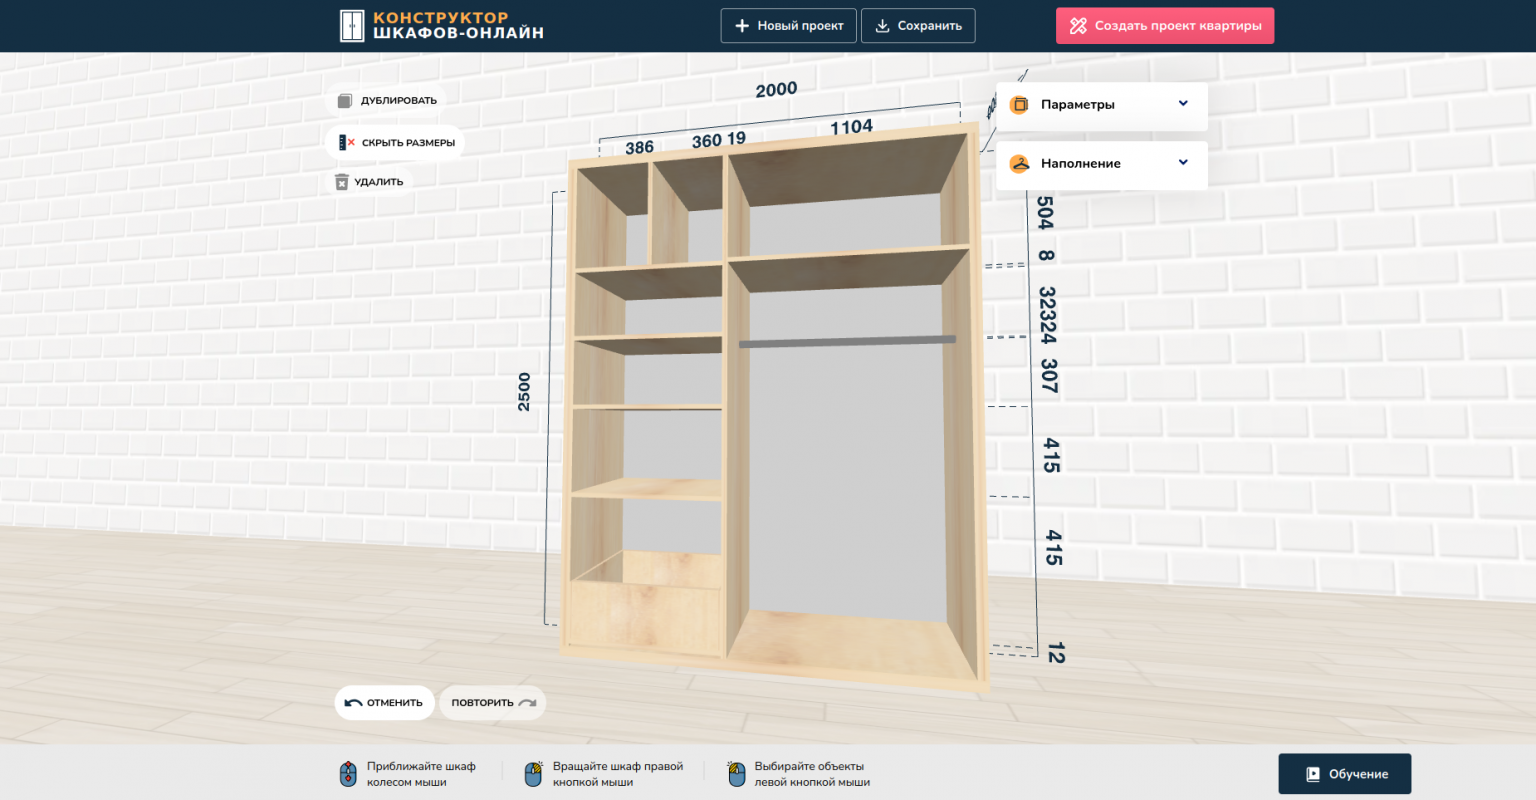
Task: Click the 2000 width dimension label
Action: click(776, 90)
